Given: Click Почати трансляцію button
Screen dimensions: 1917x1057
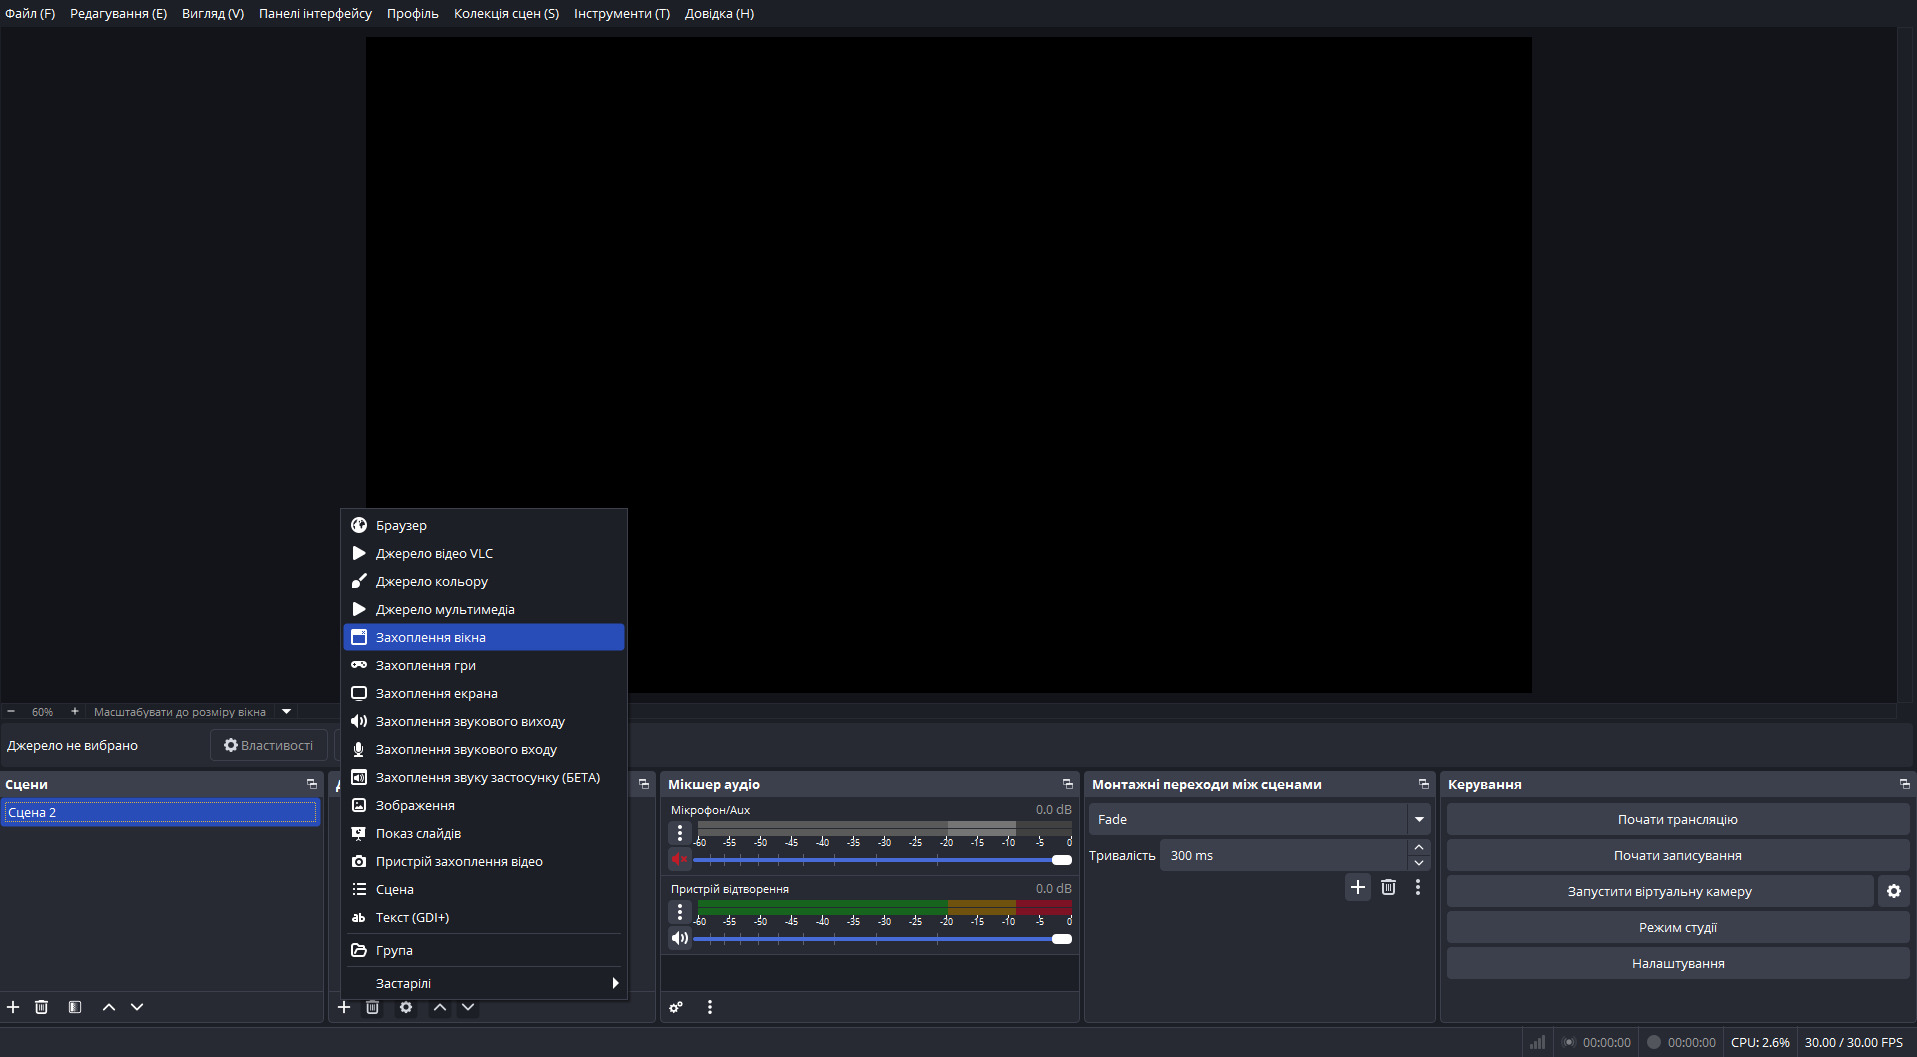Looking at the screenshot, I should click(x=1677, y=819).
